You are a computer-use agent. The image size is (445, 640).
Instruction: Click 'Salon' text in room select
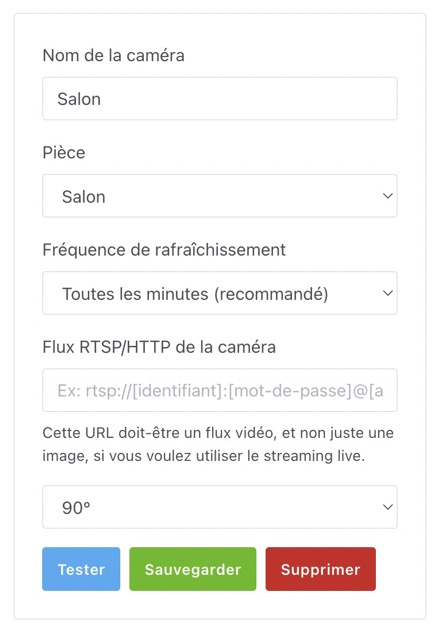click(x=84, y=197)
